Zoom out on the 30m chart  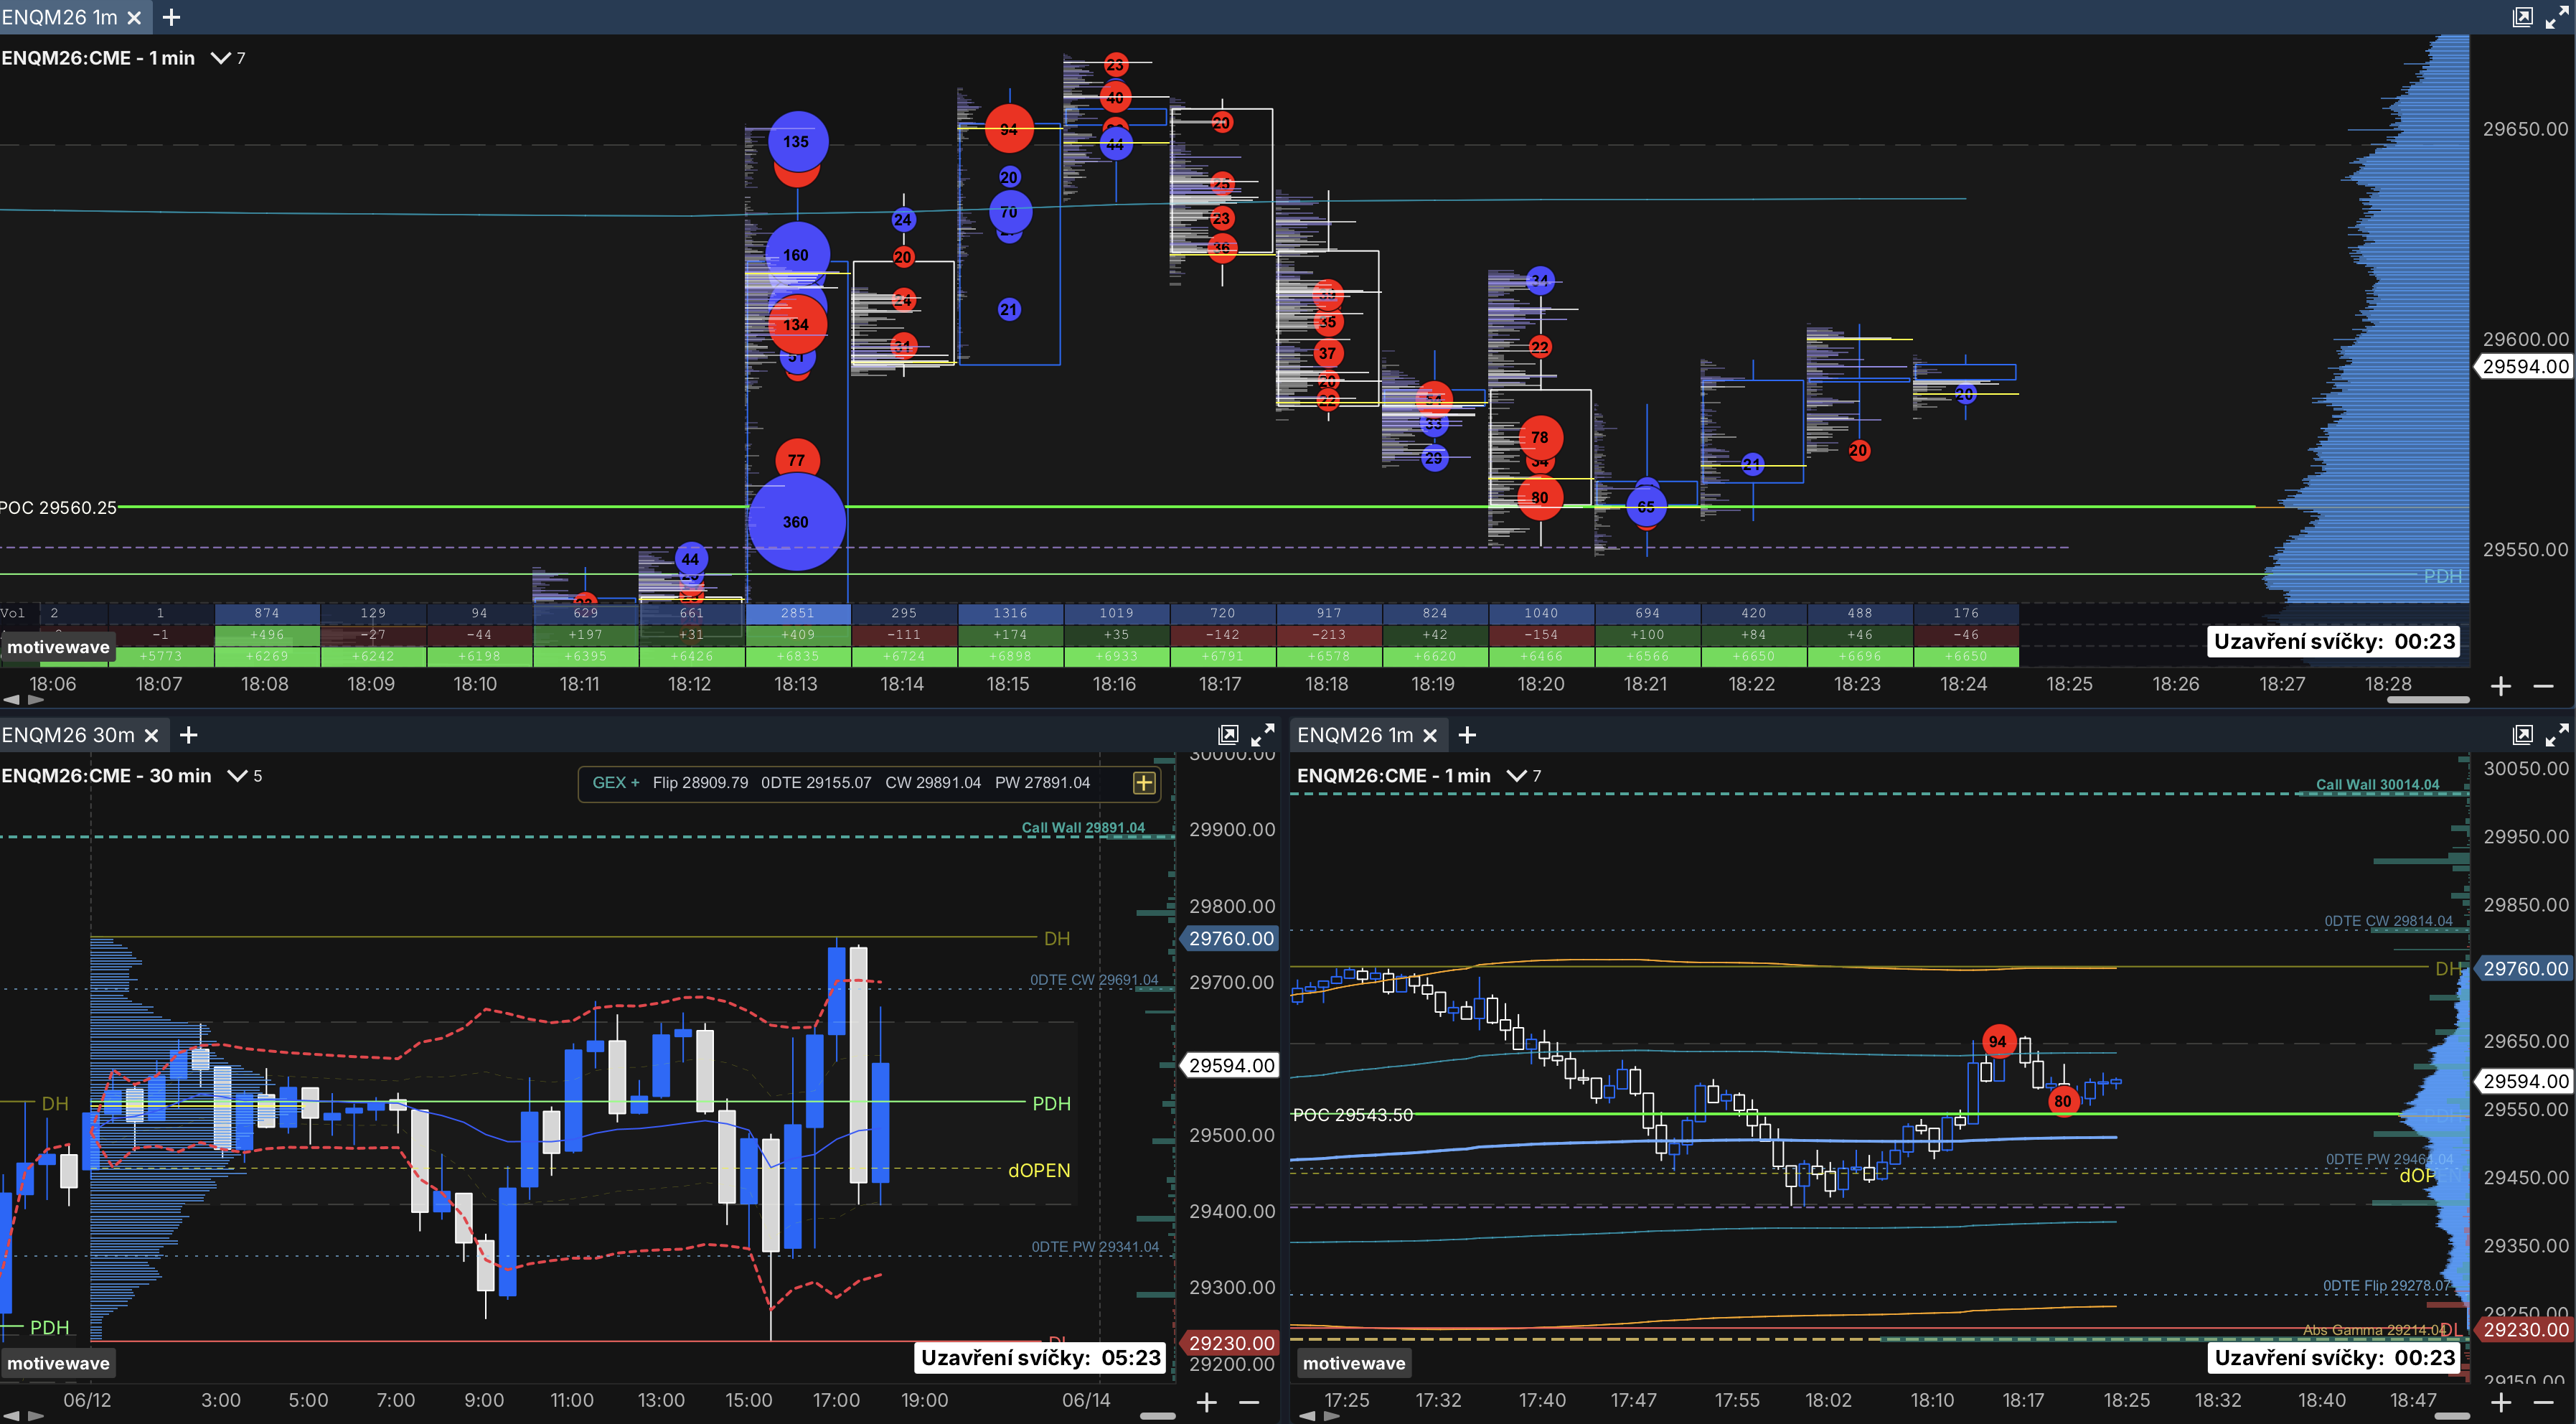point(1249,1403)
